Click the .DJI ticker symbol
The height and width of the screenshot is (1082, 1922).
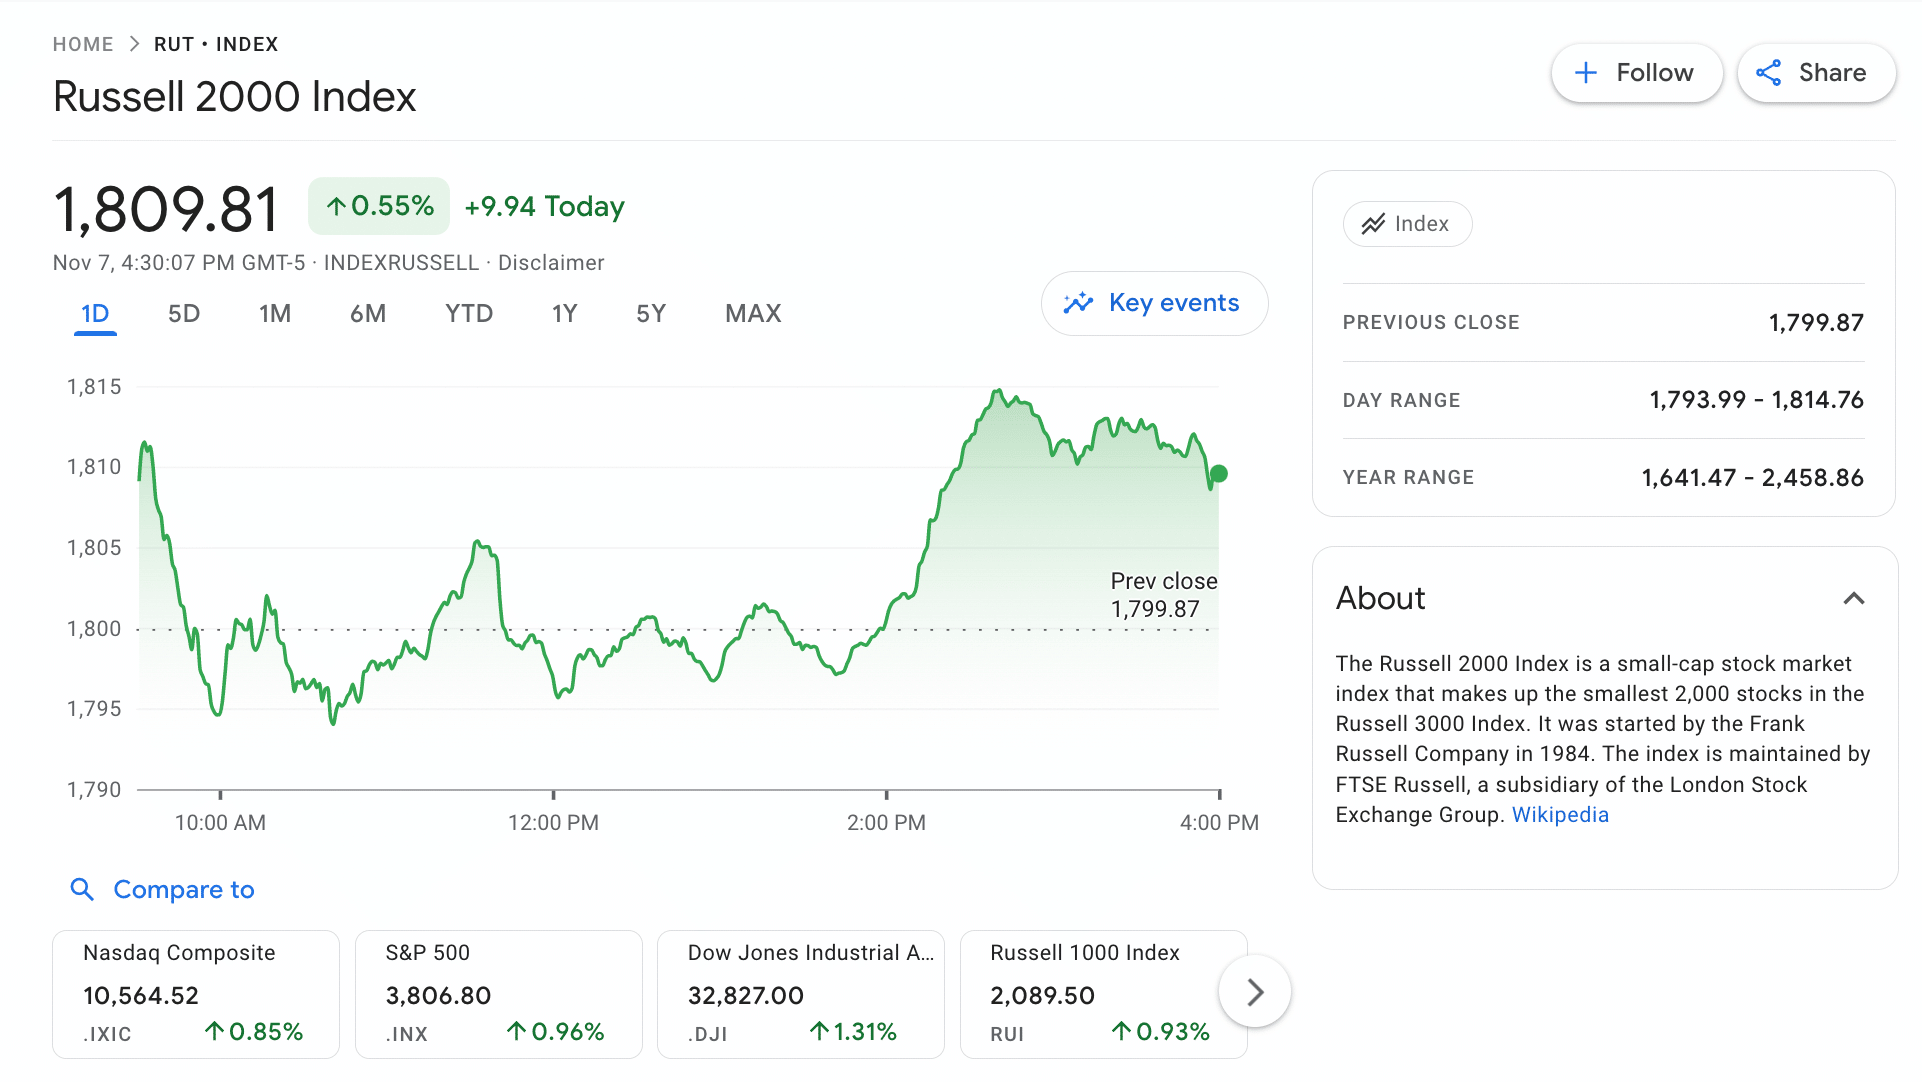tap(708, 1034)
